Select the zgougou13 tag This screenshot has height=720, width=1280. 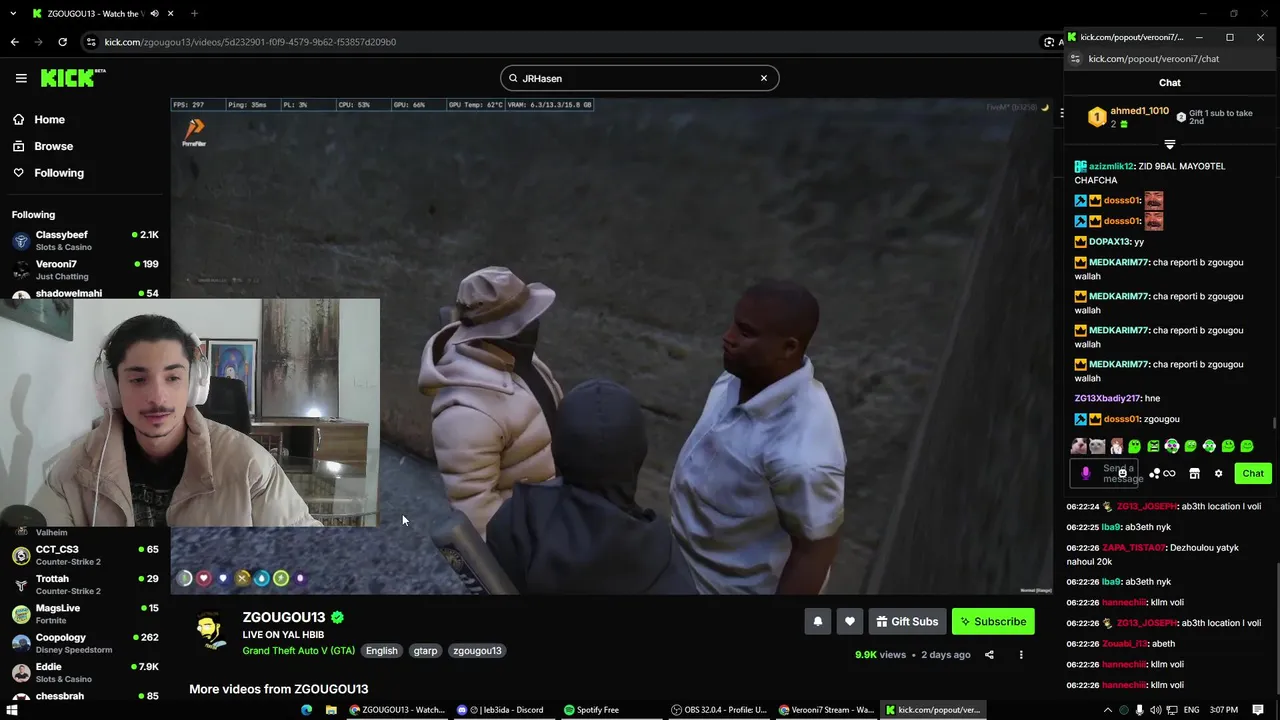477,651
